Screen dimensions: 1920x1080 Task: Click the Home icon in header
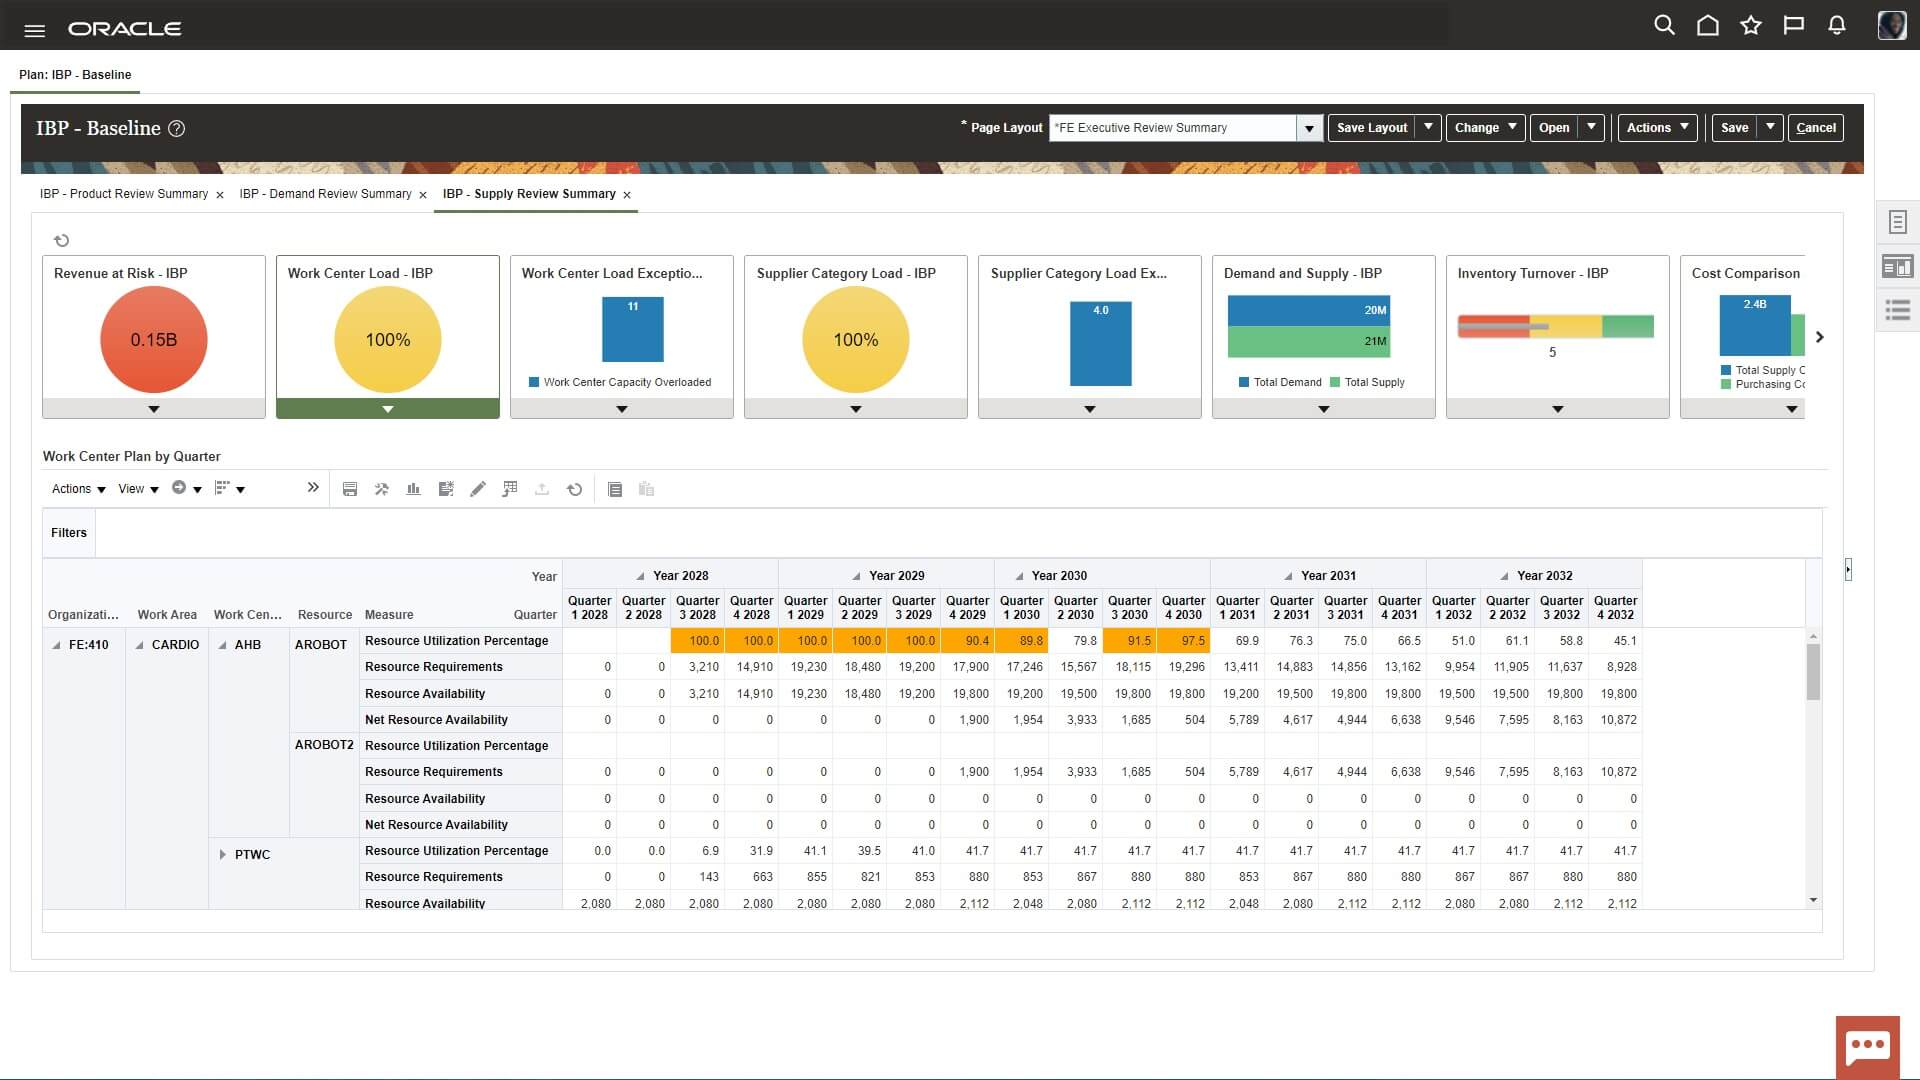click(1707, 26)
